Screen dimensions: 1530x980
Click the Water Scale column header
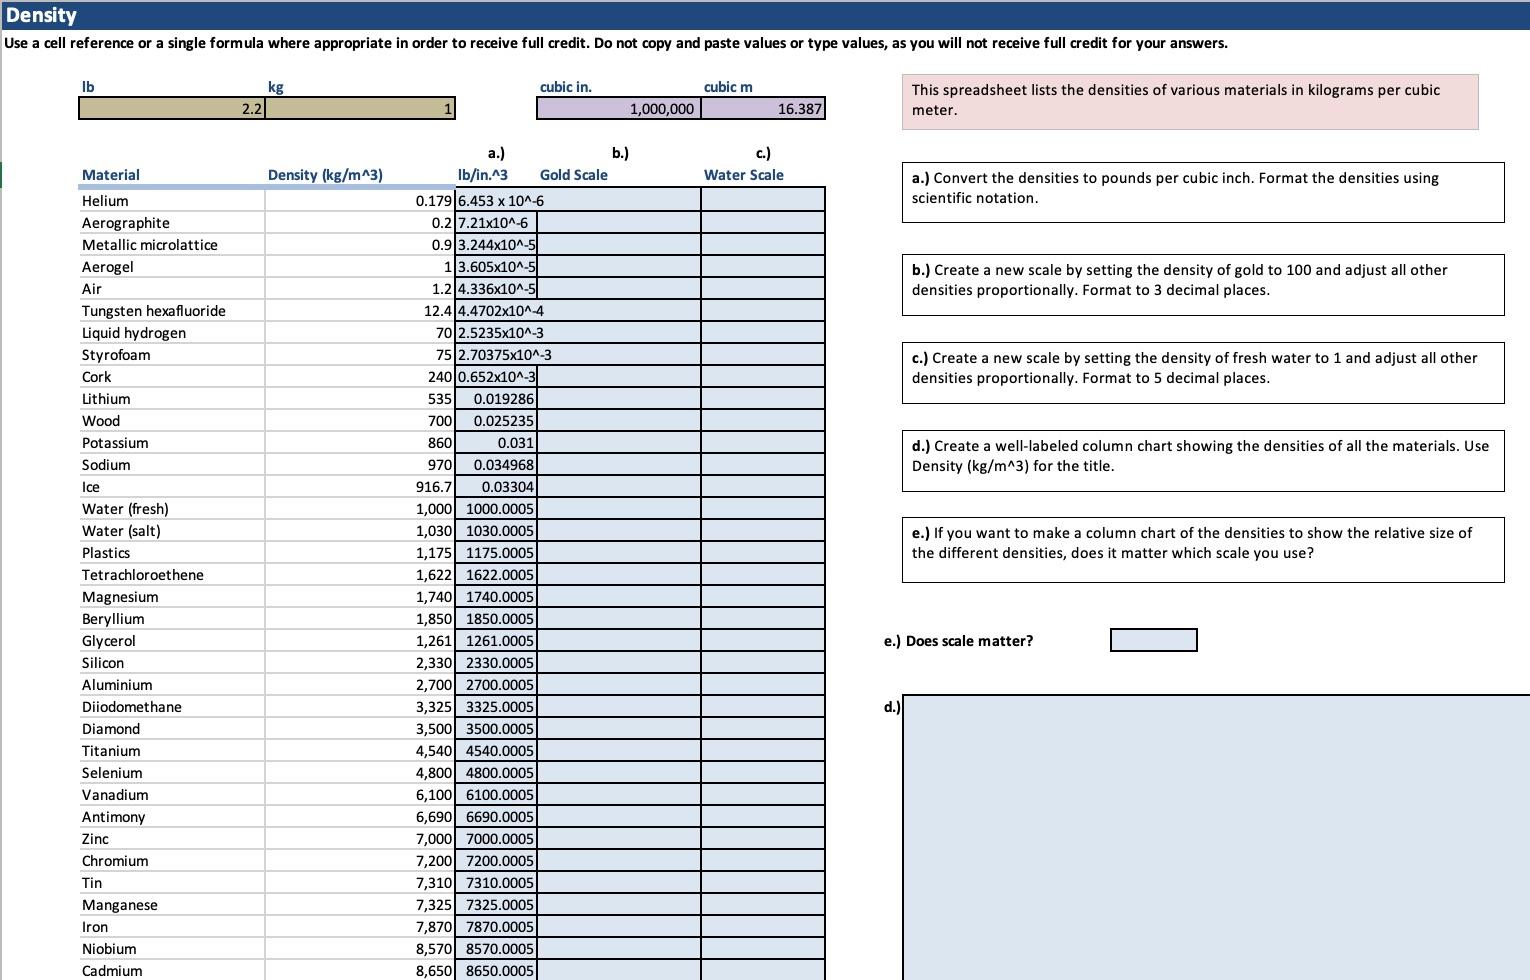pyautogui.click(x=743, y=175)
